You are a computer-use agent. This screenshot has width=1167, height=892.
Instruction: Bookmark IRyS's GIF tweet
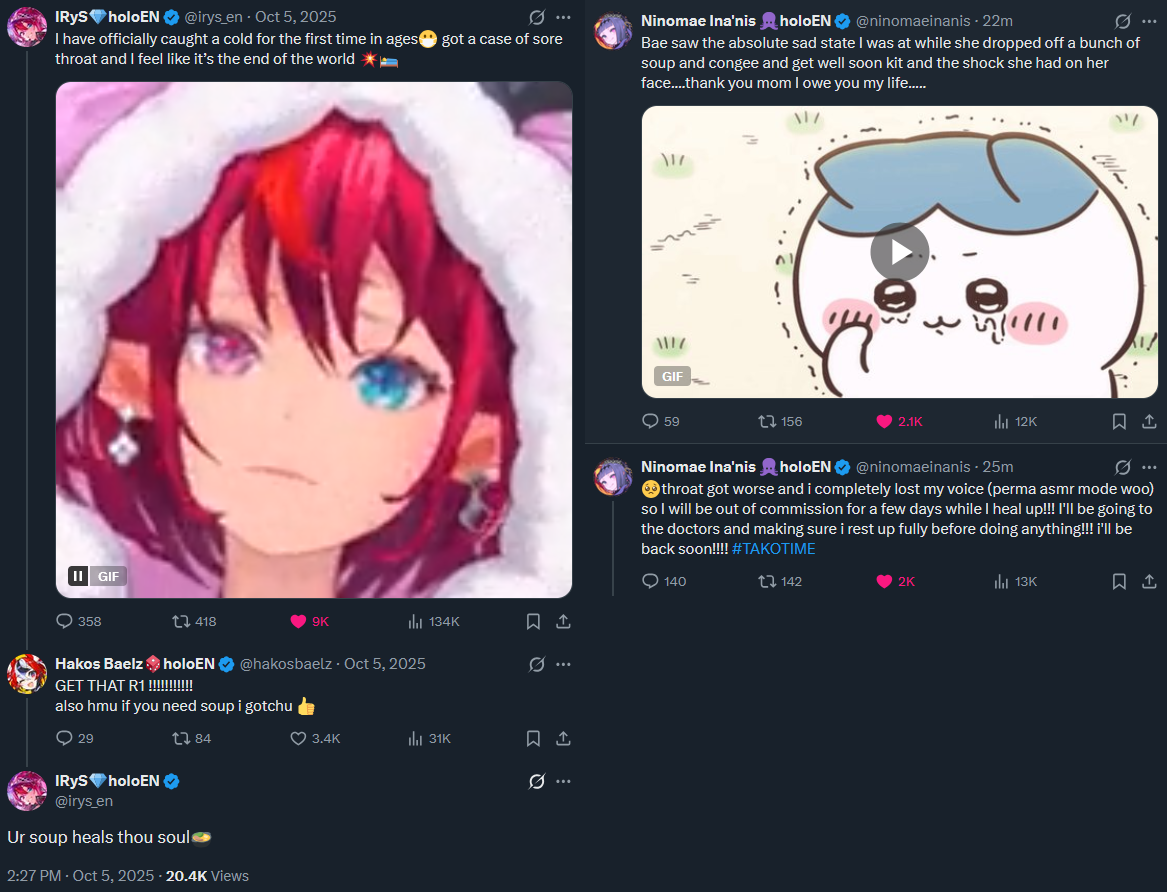coord(533,621)
